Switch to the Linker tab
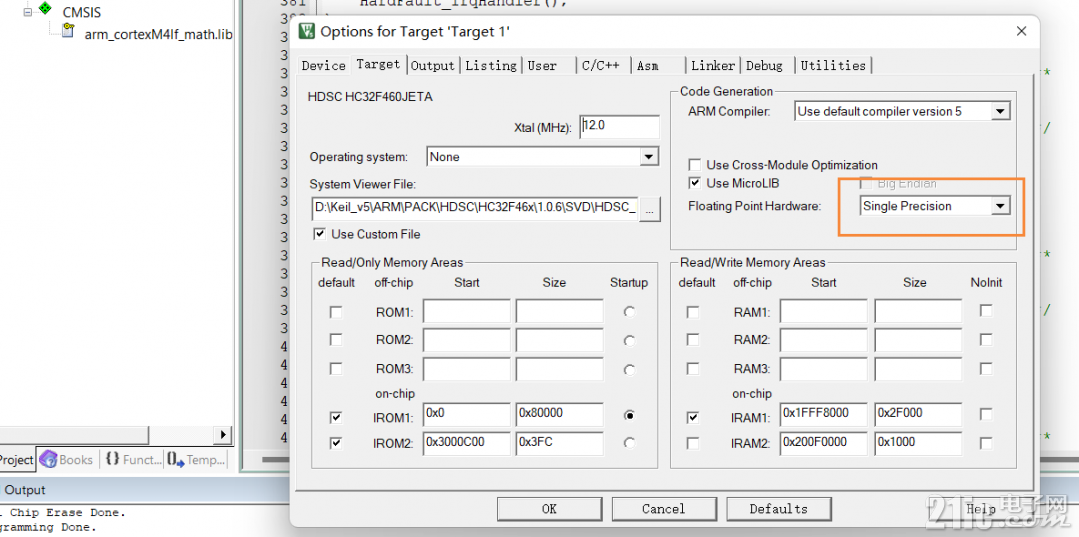The image size is (1079, 537). click(x=713, y=65)
